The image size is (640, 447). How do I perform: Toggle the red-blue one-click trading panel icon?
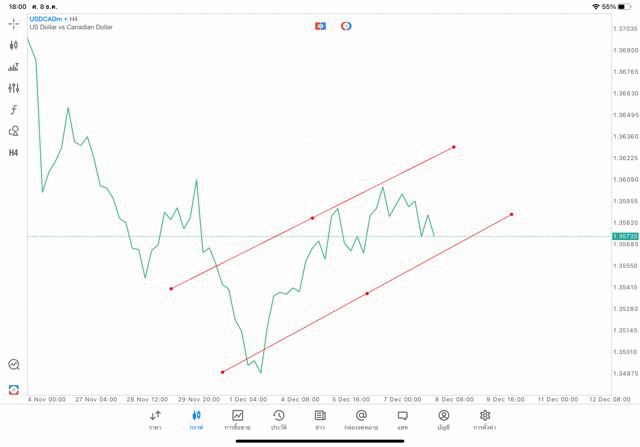(320, 25)
